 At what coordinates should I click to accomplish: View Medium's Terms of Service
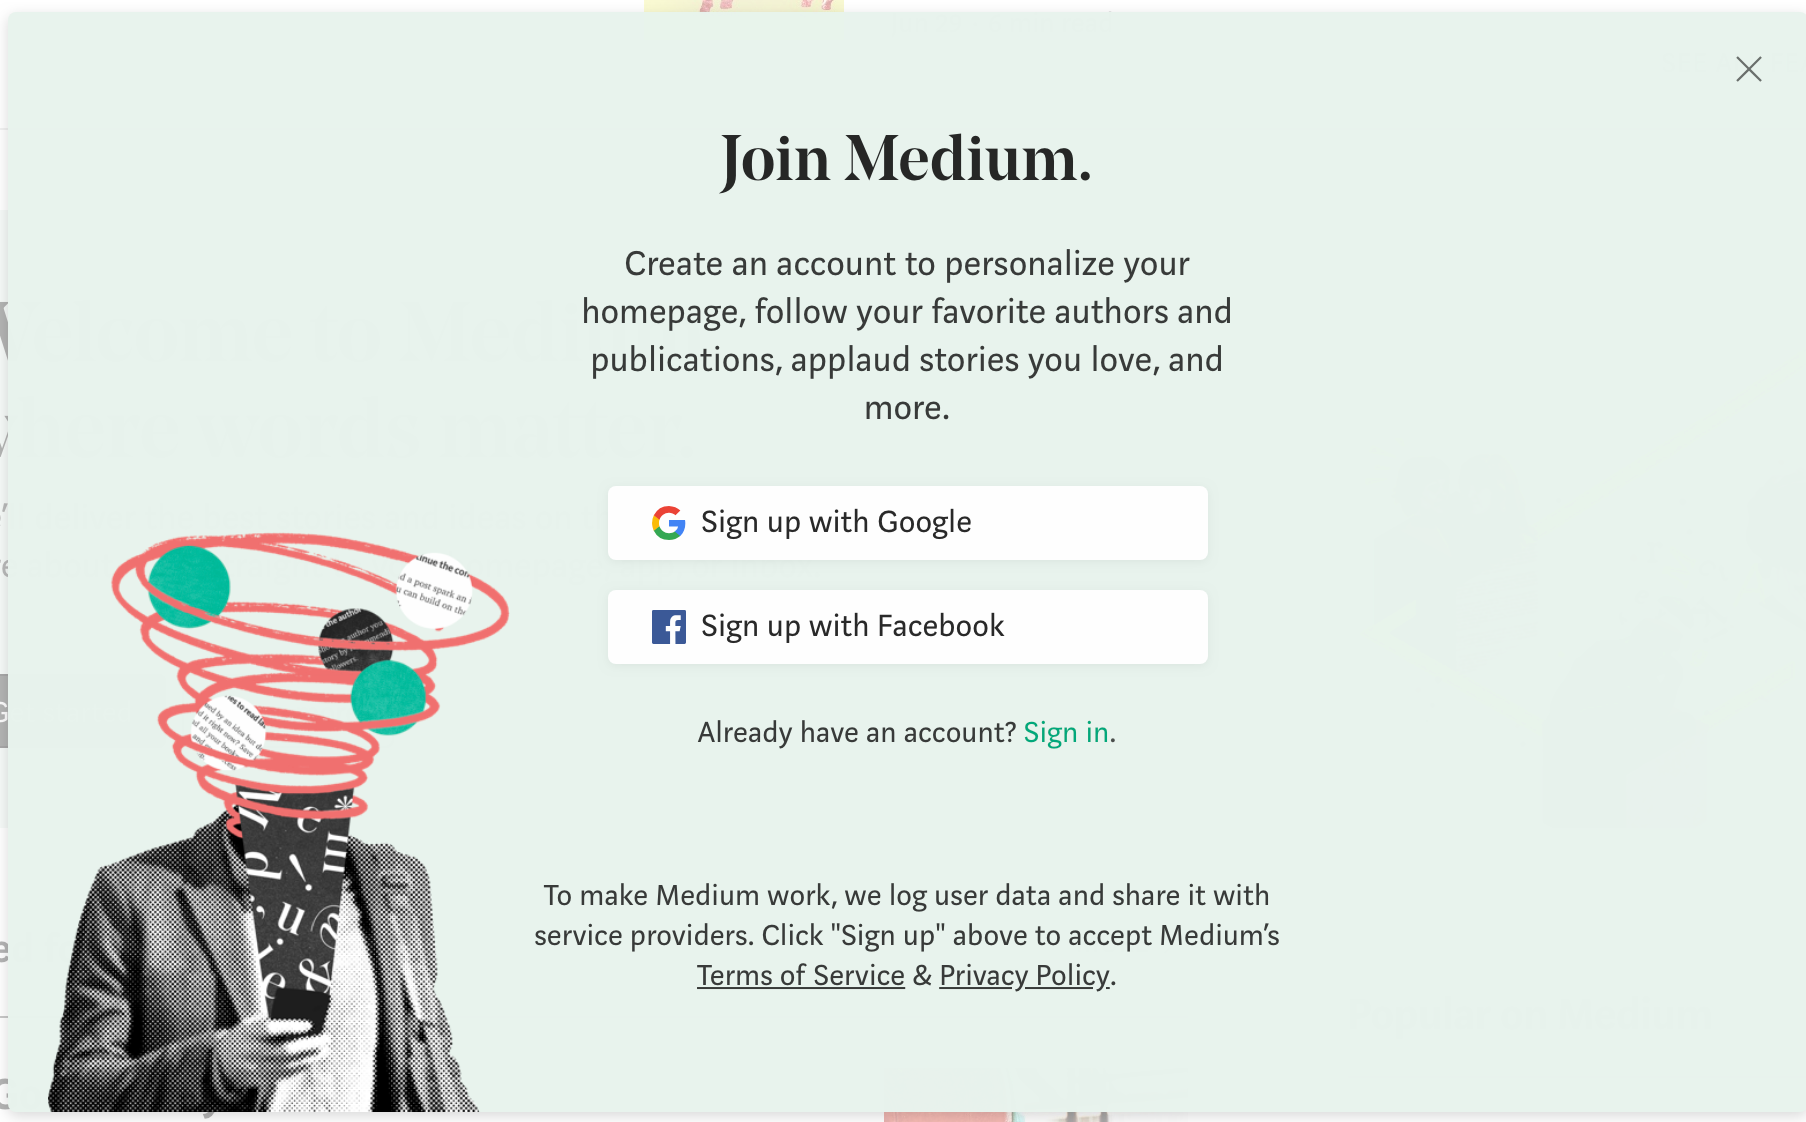[x=799, y=975]
